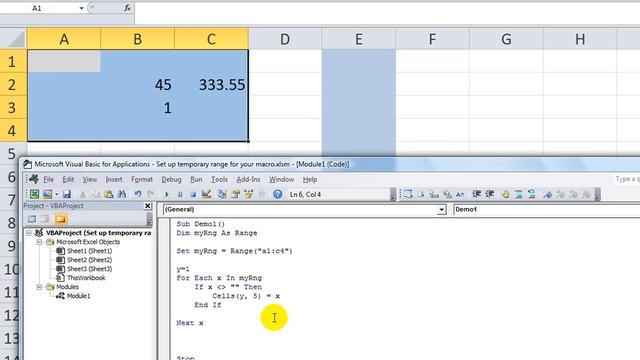
Task: Click the Excel cell containing 333.55
Action: [x=211, y=84]
